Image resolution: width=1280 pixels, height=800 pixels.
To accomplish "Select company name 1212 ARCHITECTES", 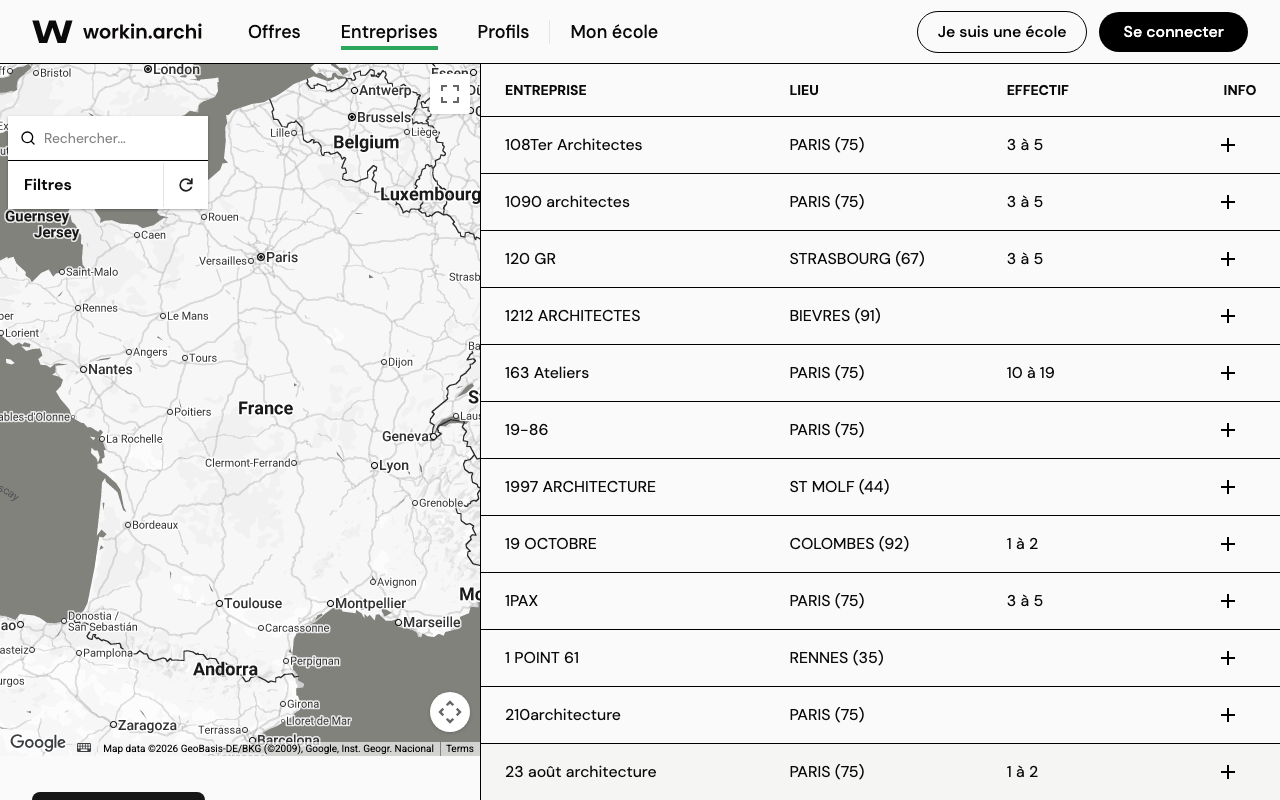I will pyautogui.click(x=572, y=316).
